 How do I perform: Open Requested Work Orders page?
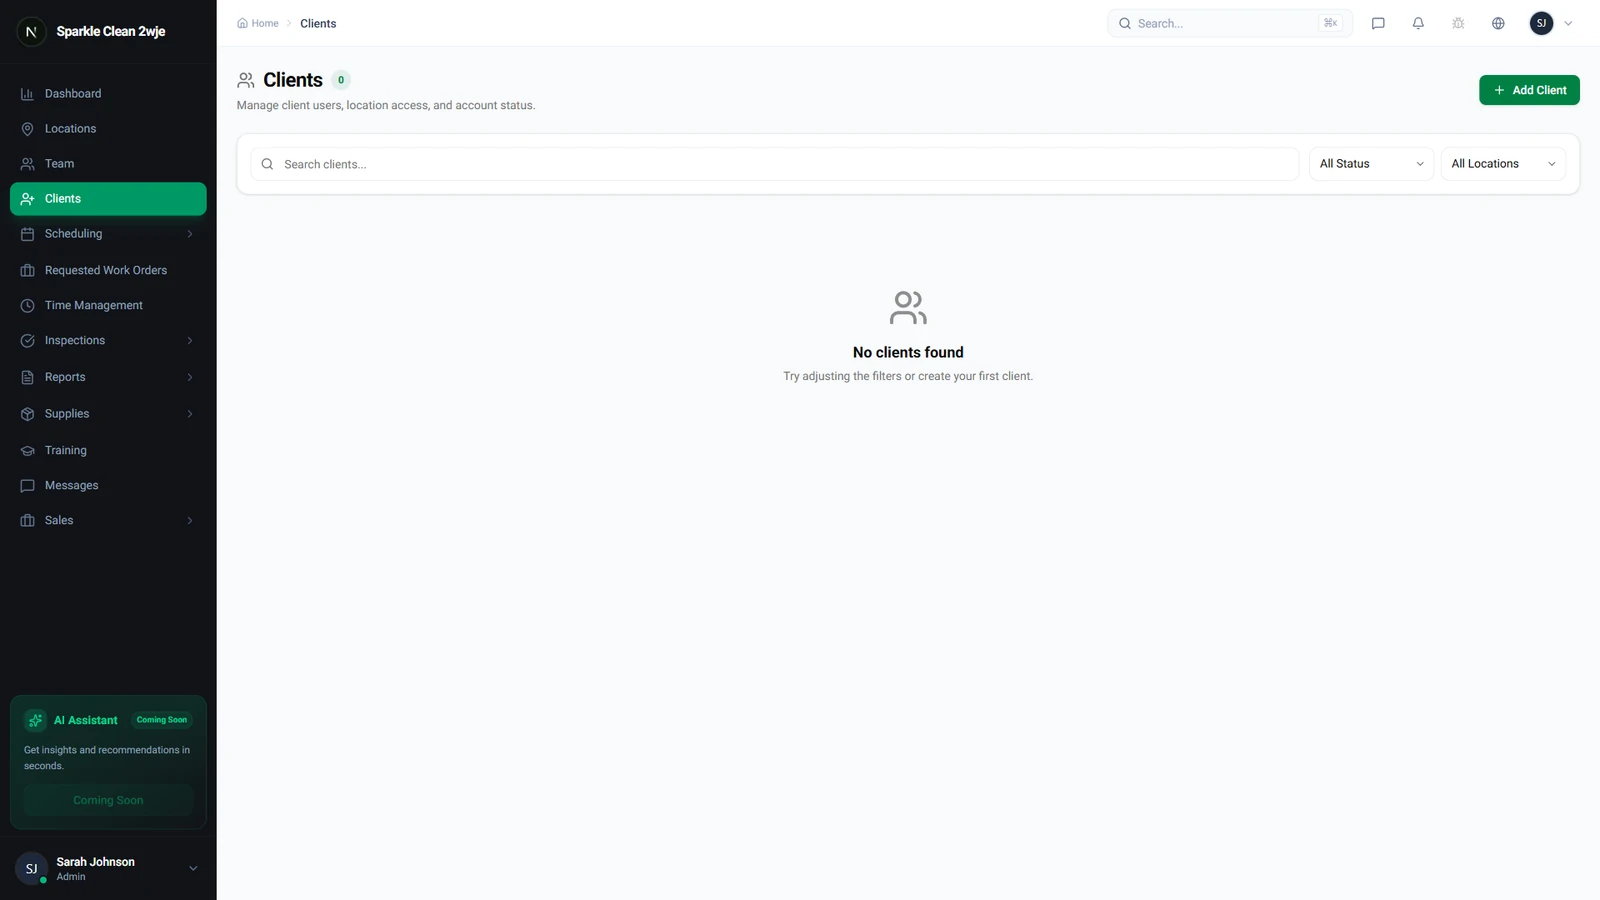108,271
